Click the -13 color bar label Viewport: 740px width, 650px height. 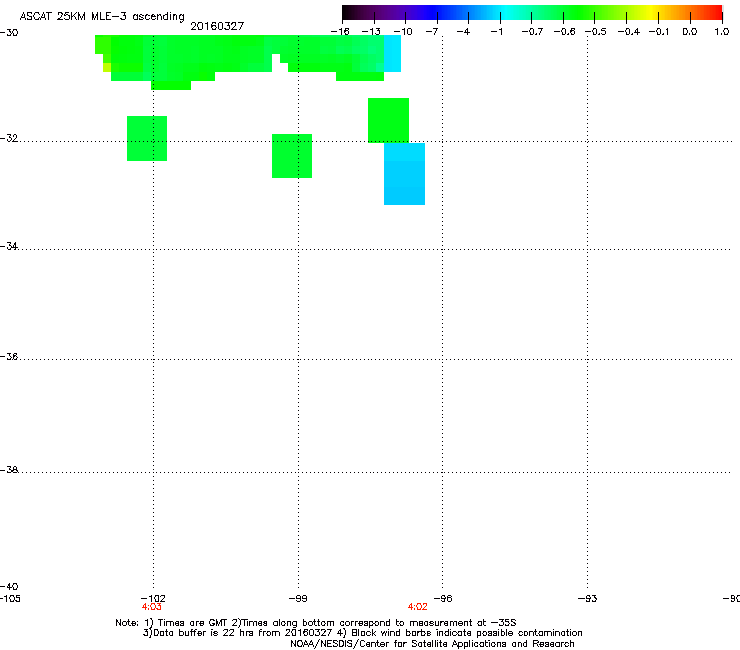pos(371,32)
